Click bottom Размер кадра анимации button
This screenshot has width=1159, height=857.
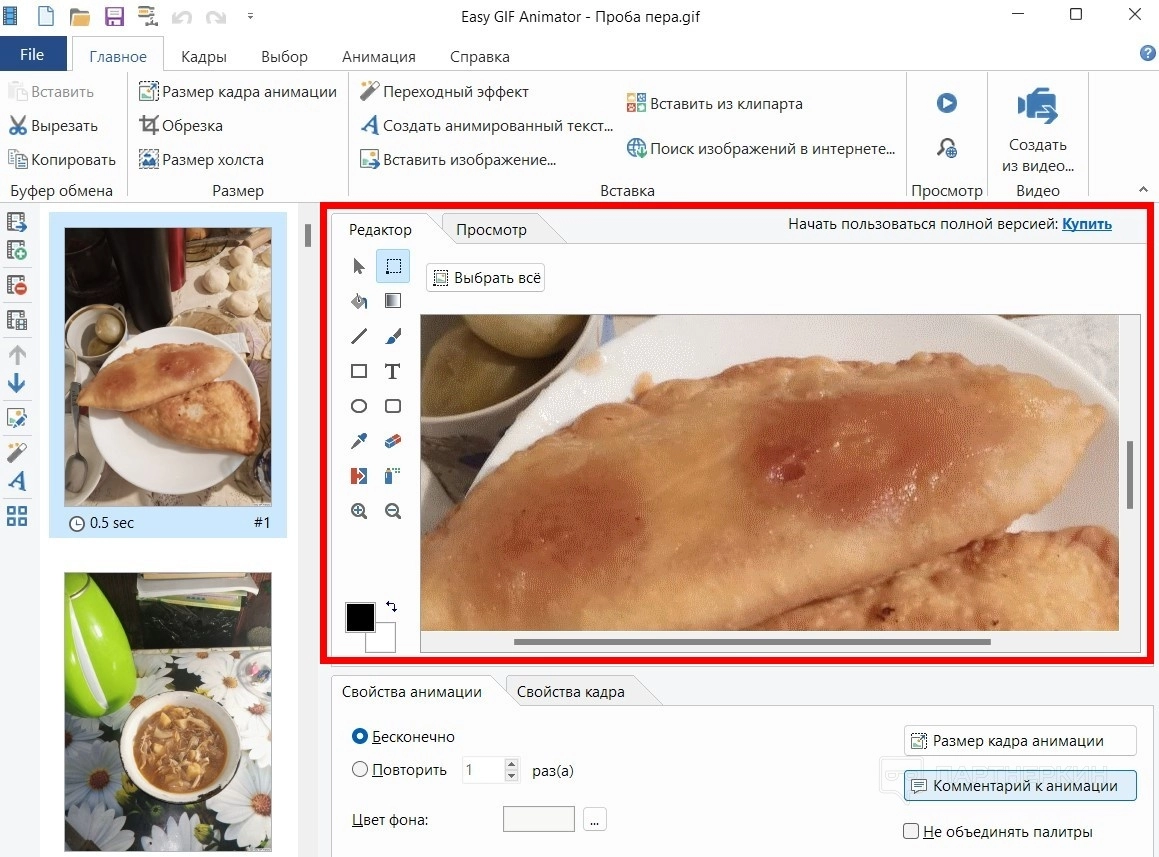(x=1020, y=741)
